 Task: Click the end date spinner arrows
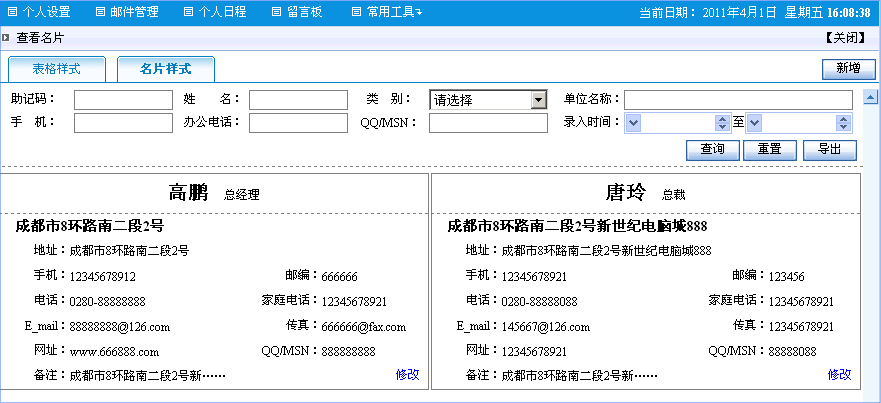pos(843,123)
